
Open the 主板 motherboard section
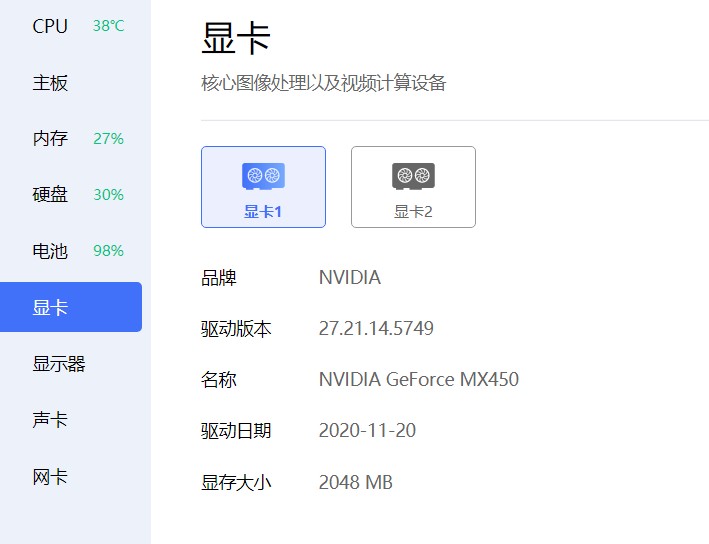[50, 83]
